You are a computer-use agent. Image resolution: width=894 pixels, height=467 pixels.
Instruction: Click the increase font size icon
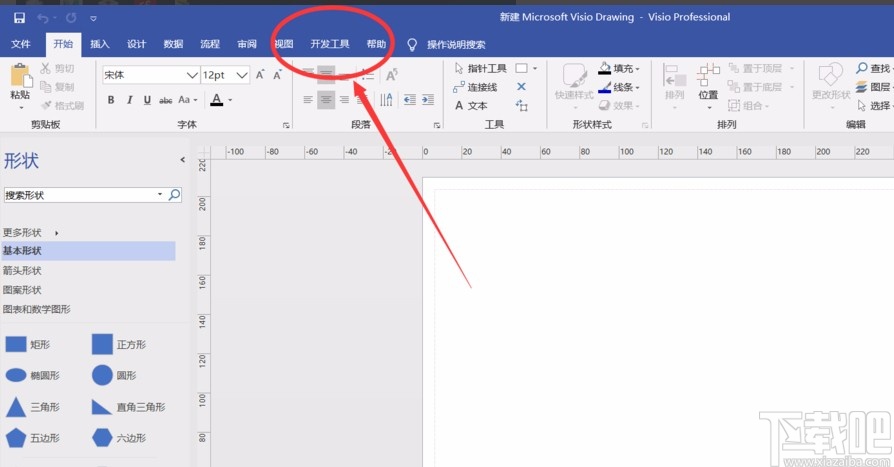pos(260,75)
